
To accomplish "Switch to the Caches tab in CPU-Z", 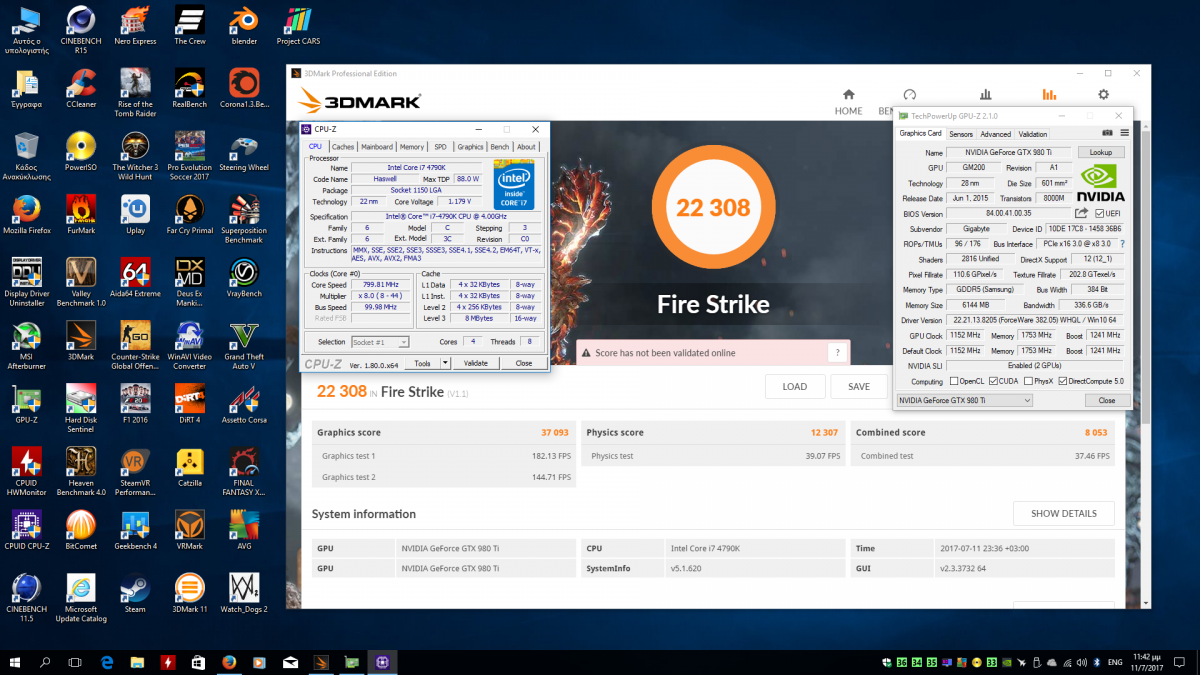I will coord(343,147).
